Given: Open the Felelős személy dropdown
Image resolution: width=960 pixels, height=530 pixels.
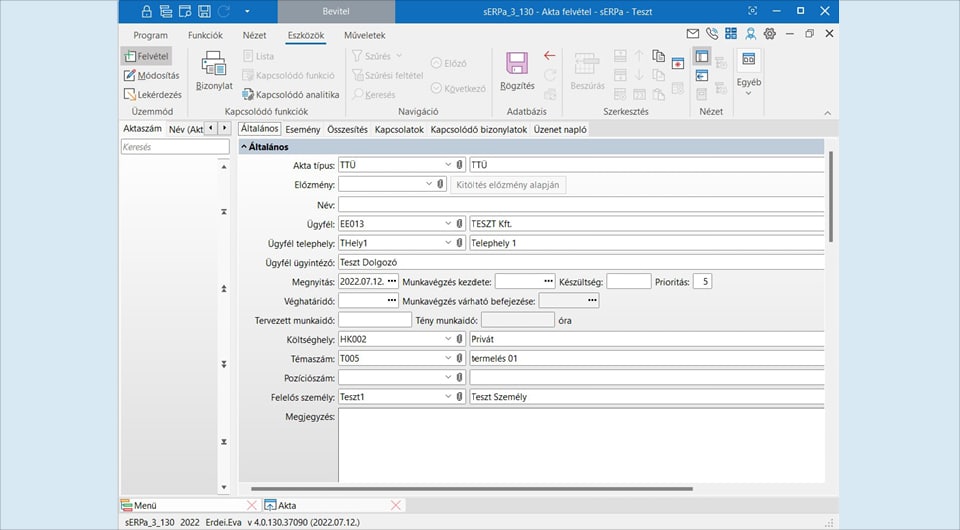Looking at the screenshot, I should tap(448, 397).
